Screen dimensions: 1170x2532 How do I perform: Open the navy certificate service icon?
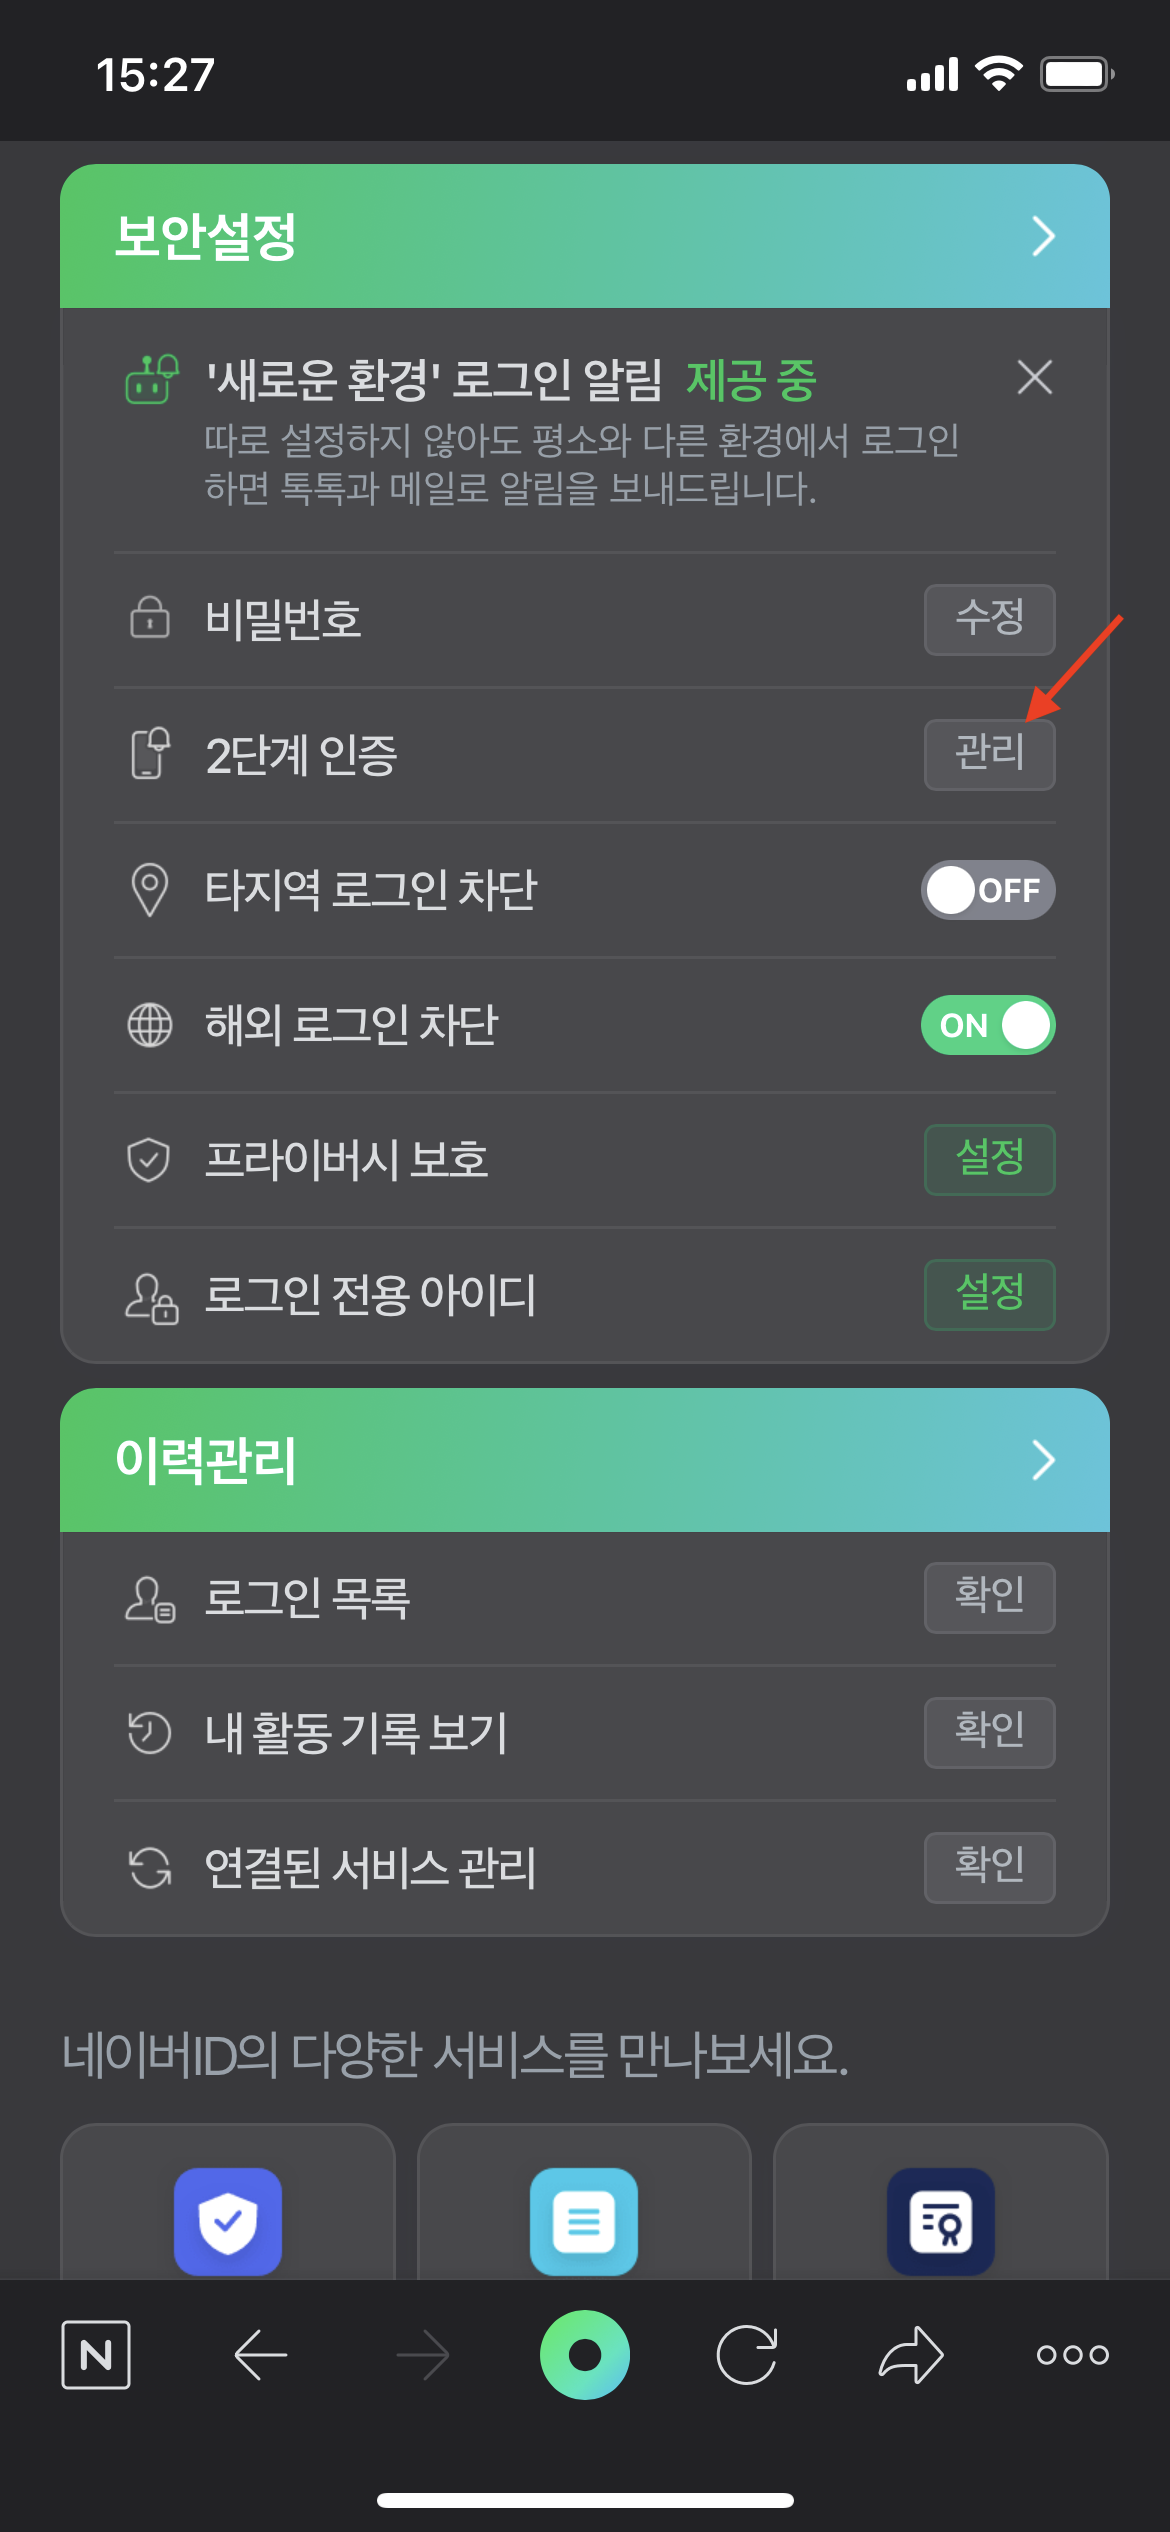[940, 2221]
